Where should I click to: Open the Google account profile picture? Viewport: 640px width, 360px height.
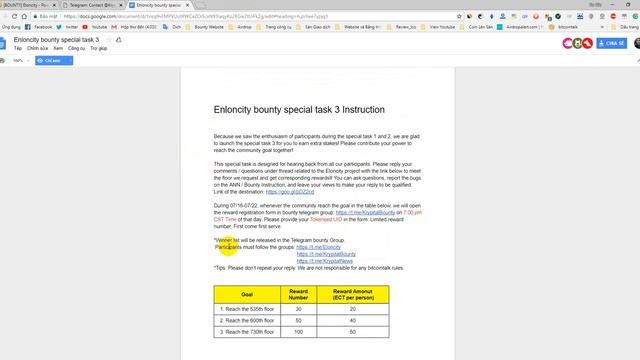click(637, 43)
